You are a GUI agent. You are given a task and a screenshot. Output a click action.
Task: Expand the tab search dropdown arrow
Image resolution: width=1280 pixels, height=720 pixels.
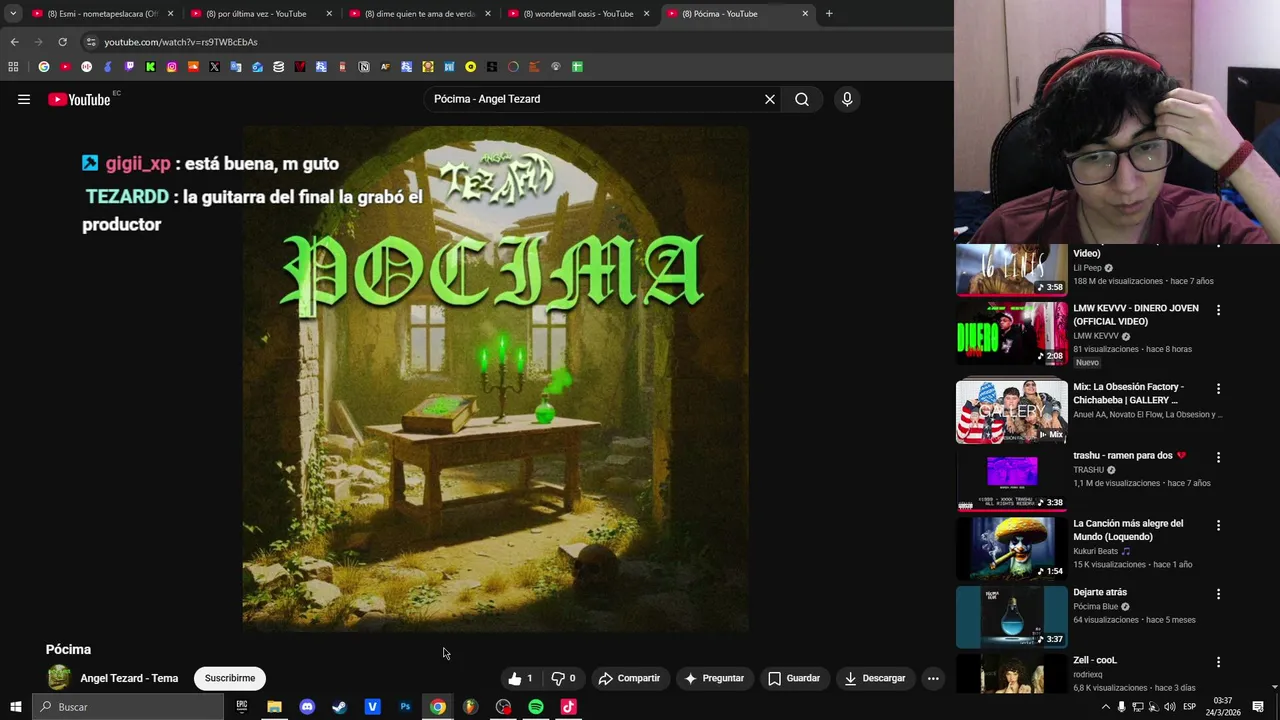pos(13,14)
